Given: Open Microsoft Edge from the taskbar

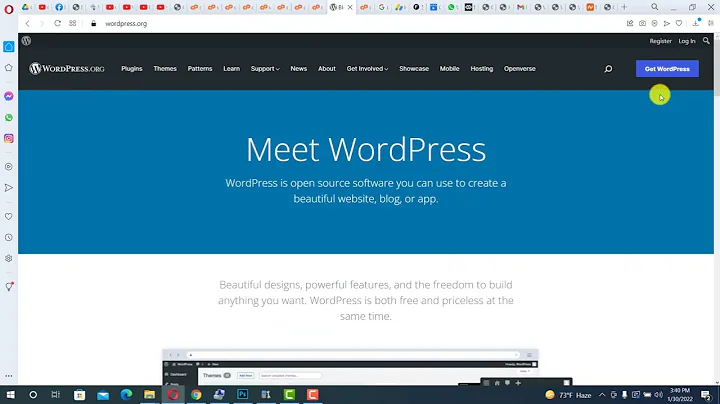Looking at the screenshot, I should click(126, 395).
